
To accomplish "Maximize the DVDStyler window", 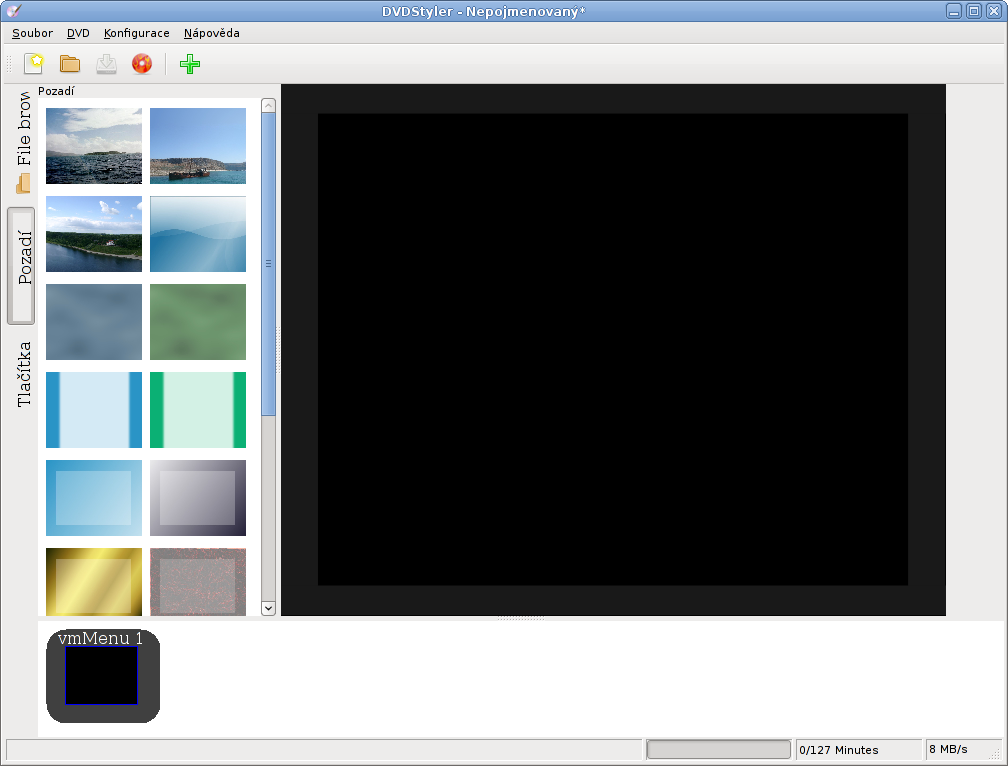I will point(973,11).
